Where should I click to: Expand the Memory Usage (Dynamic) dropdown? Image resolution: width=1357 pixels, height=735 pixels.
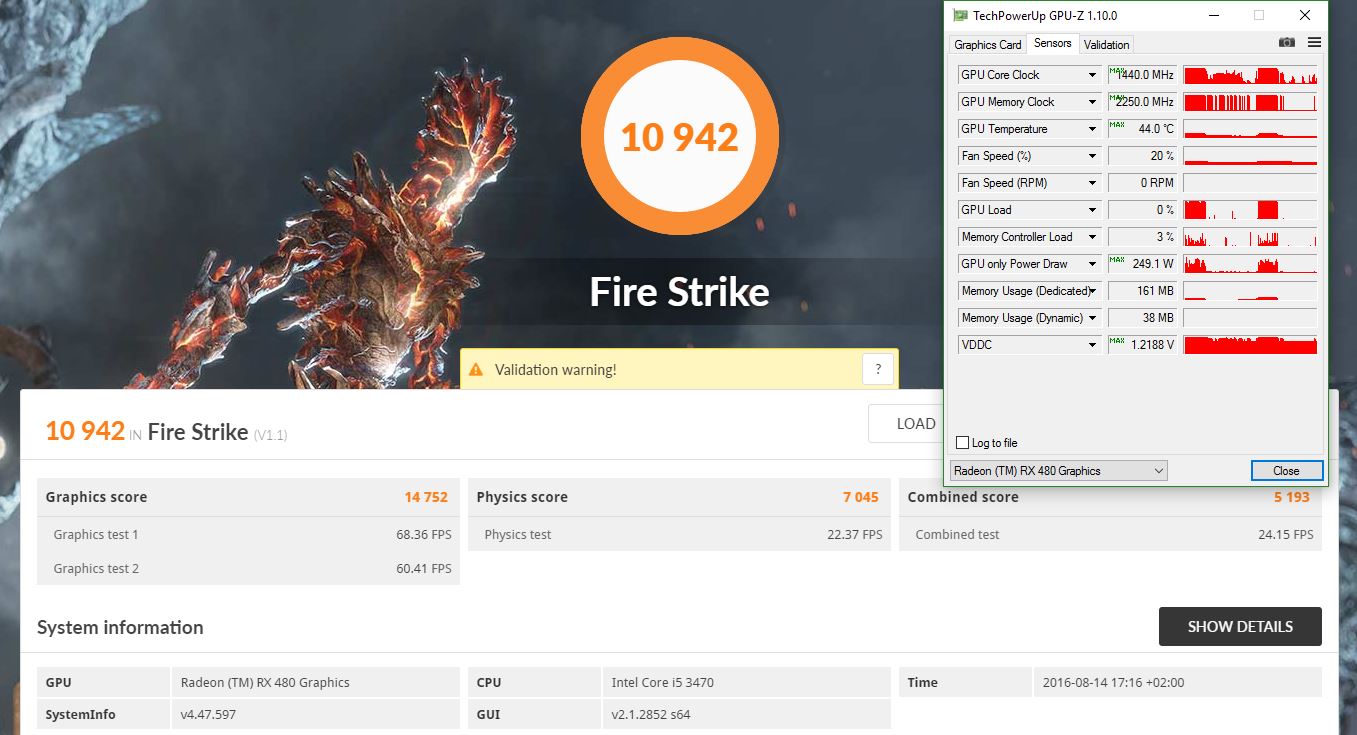[x=1092, y=318]
